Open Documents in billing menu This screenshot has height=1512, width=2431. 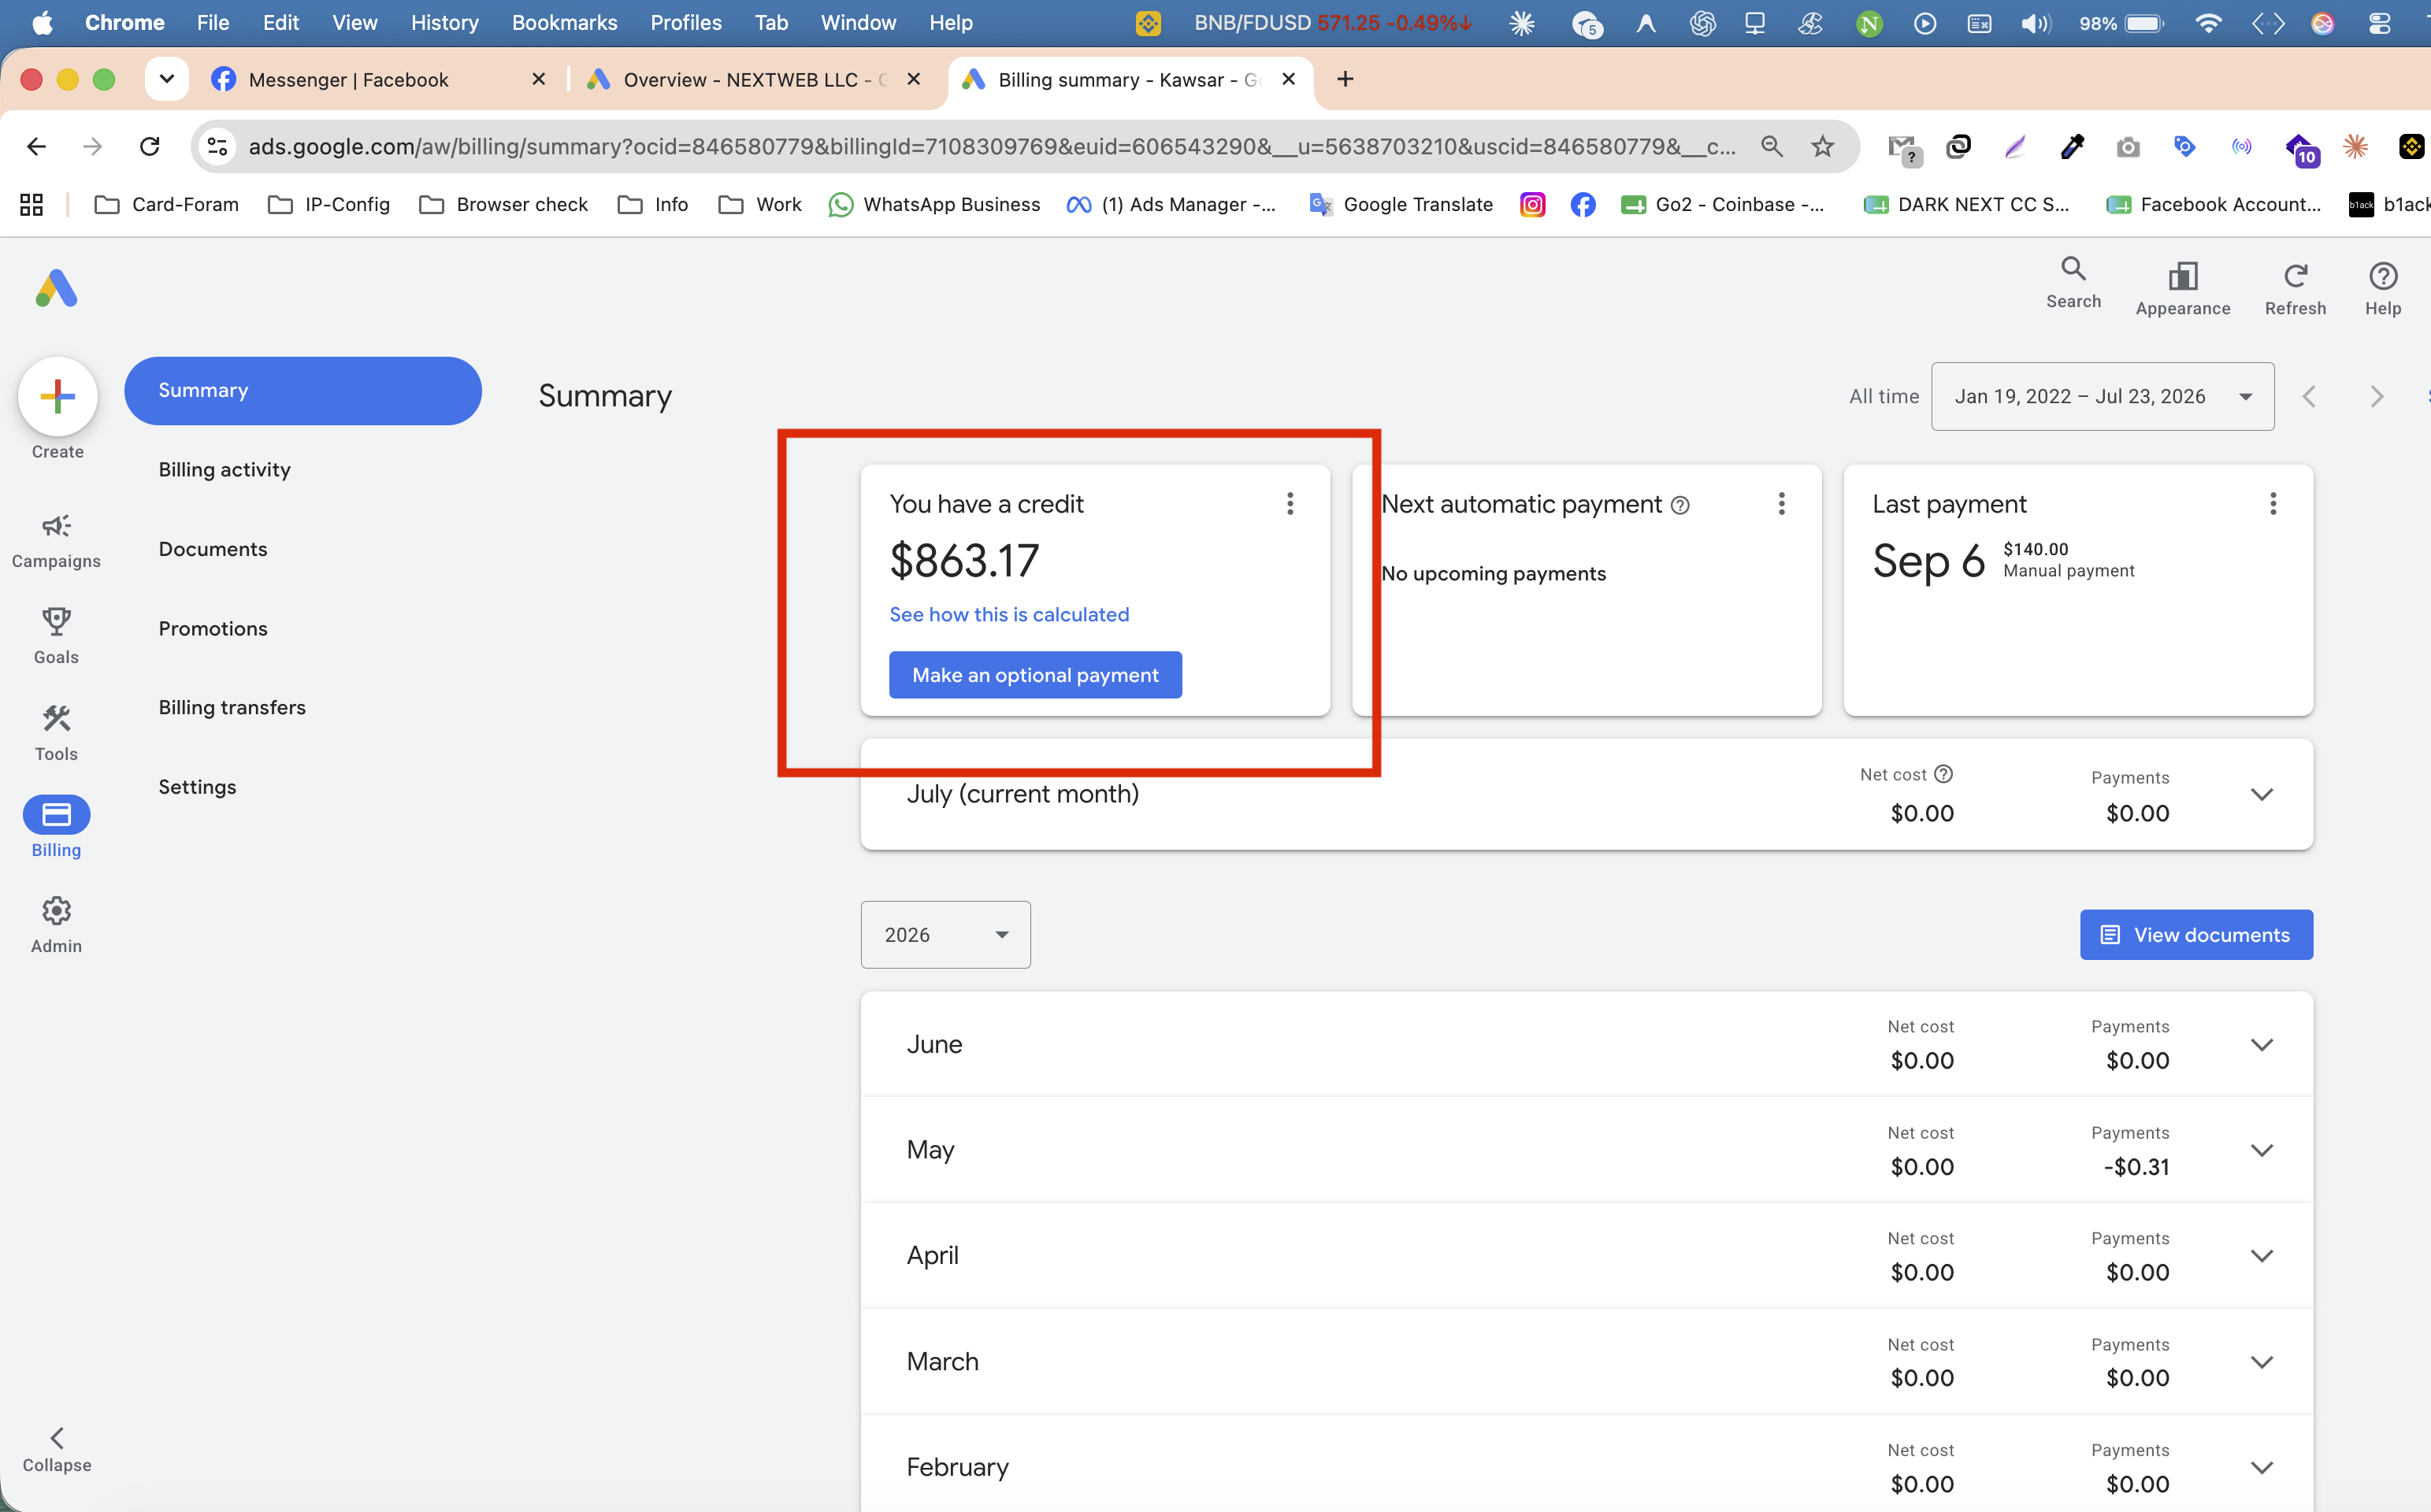click(212, 549)
